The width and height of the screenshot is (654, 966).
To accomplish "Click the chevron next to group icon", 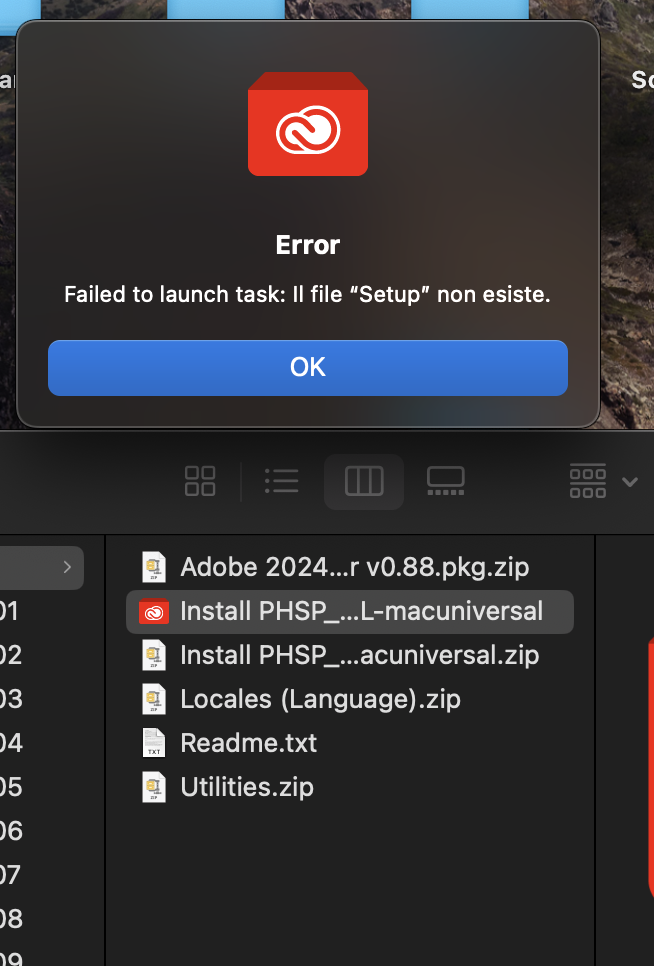I will (x=630, y=482).
